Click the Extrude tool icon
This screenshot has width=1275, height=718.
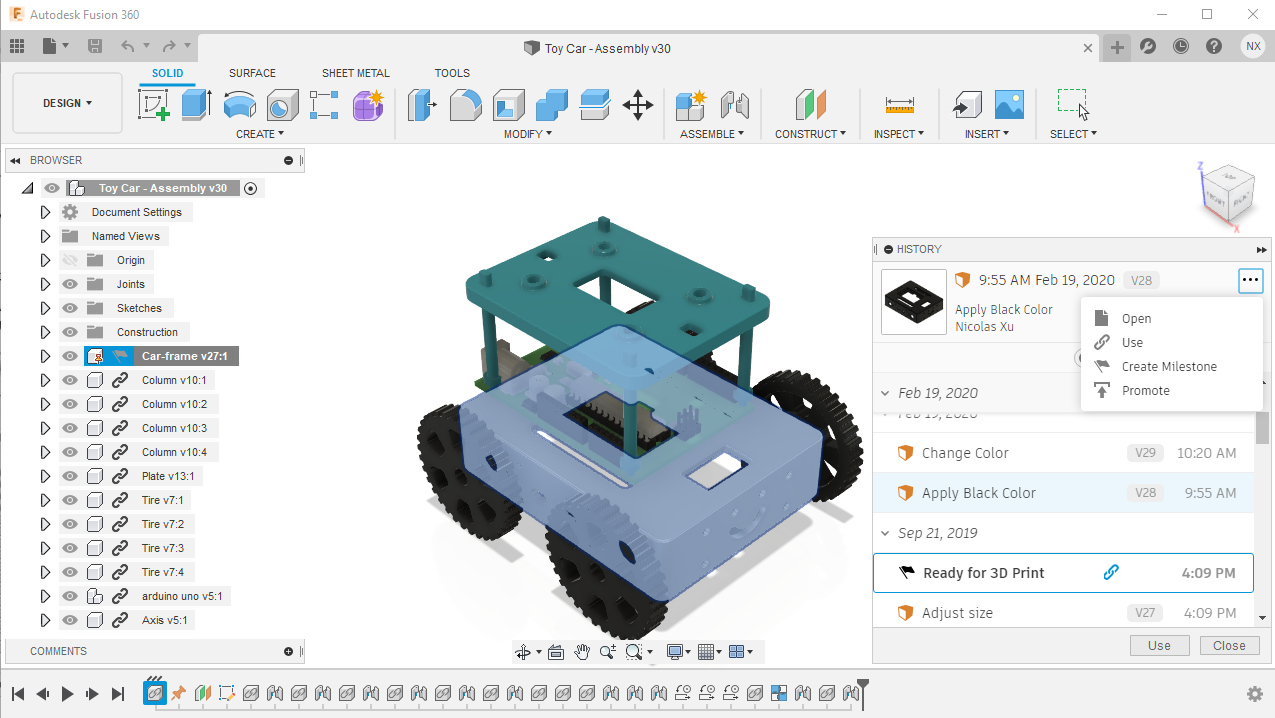click(x=196, y=105)
